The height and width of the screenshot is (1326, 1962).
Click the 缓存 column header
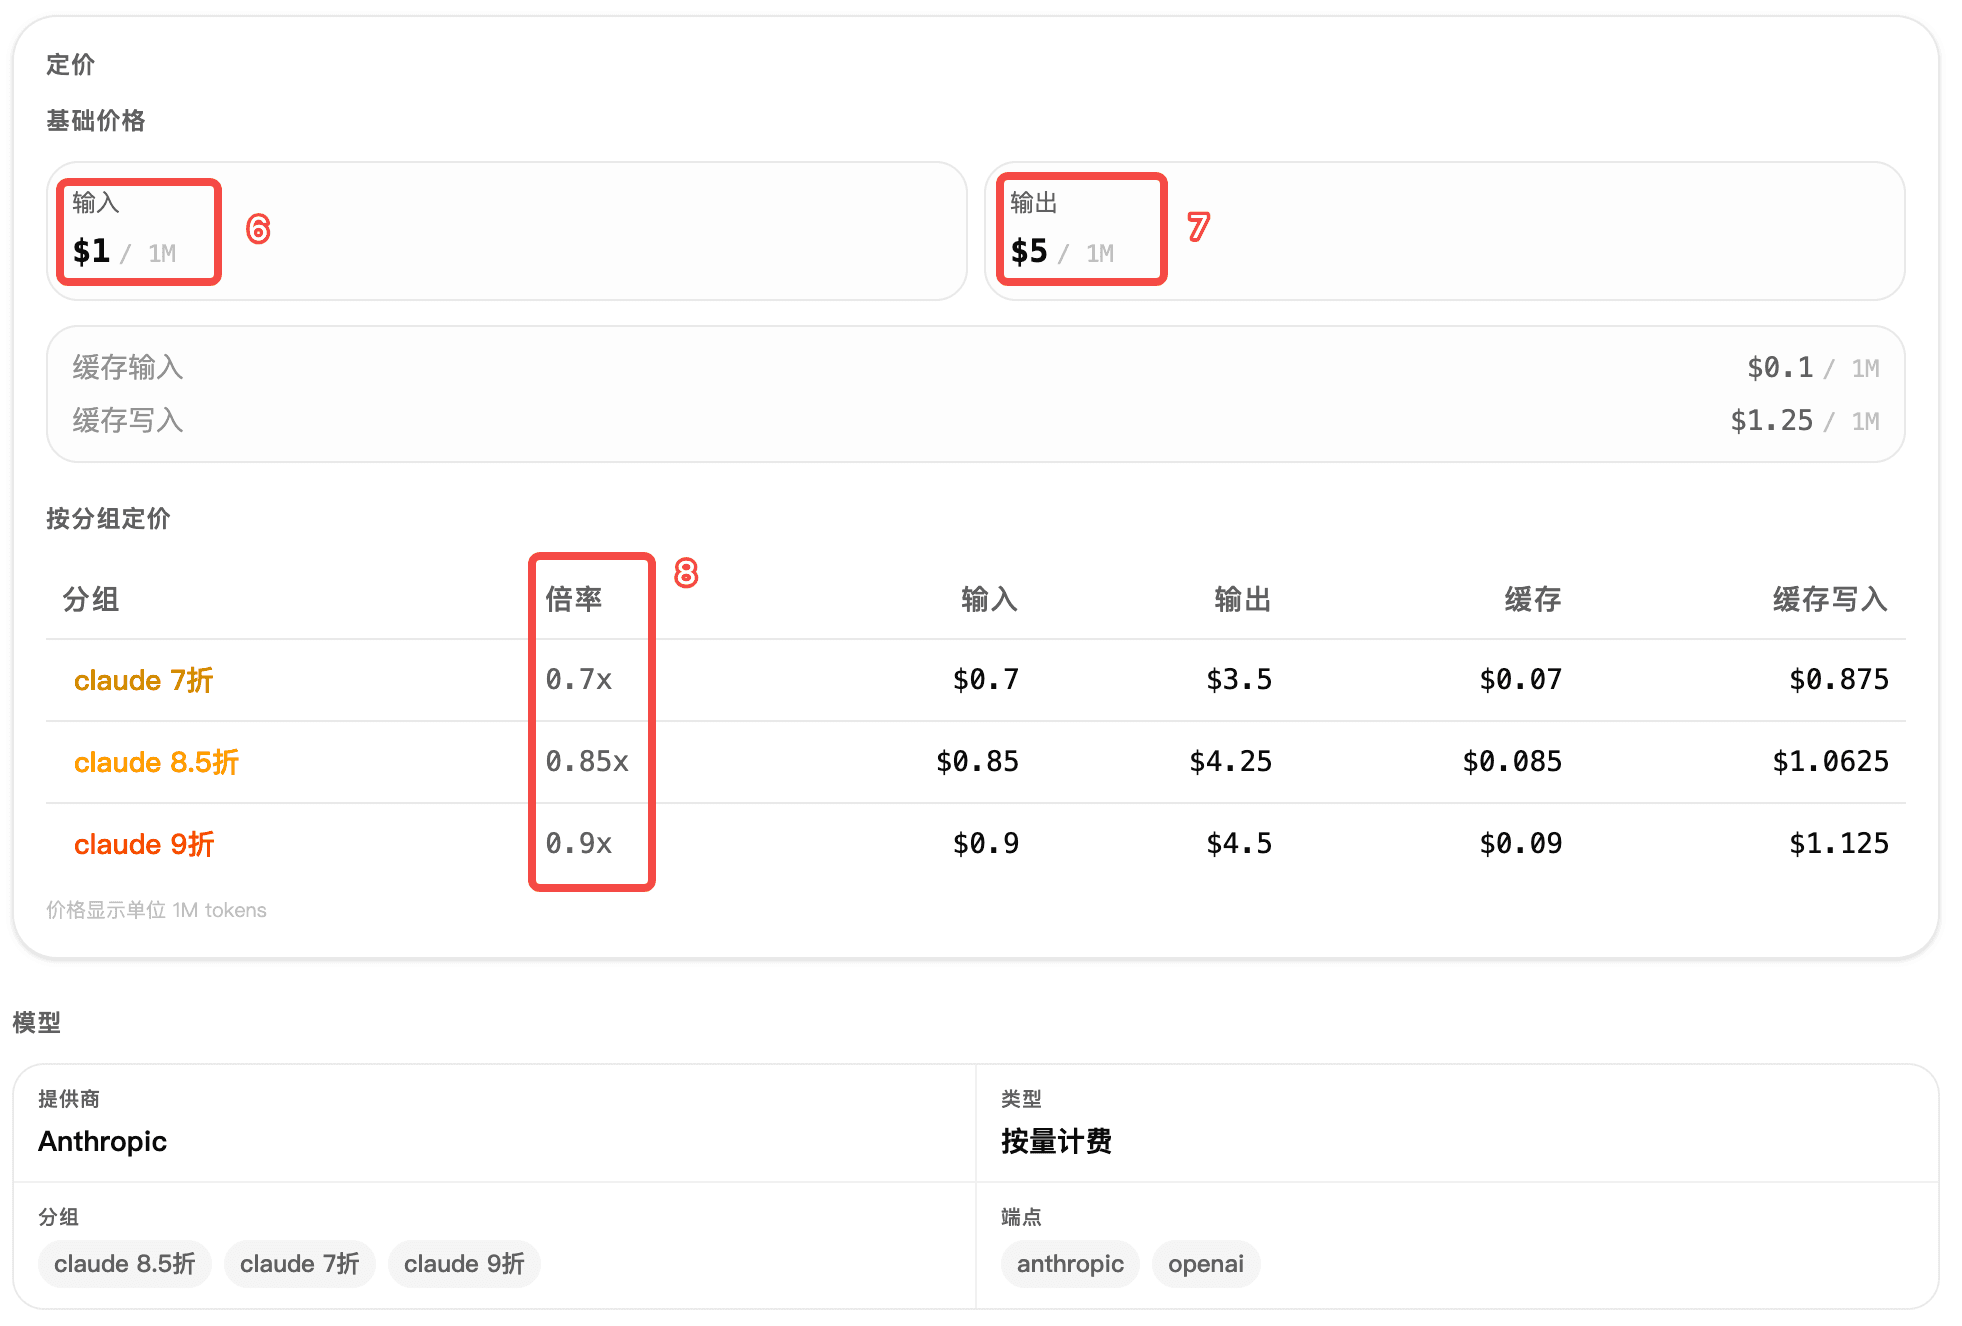(x=1533, y=600)
